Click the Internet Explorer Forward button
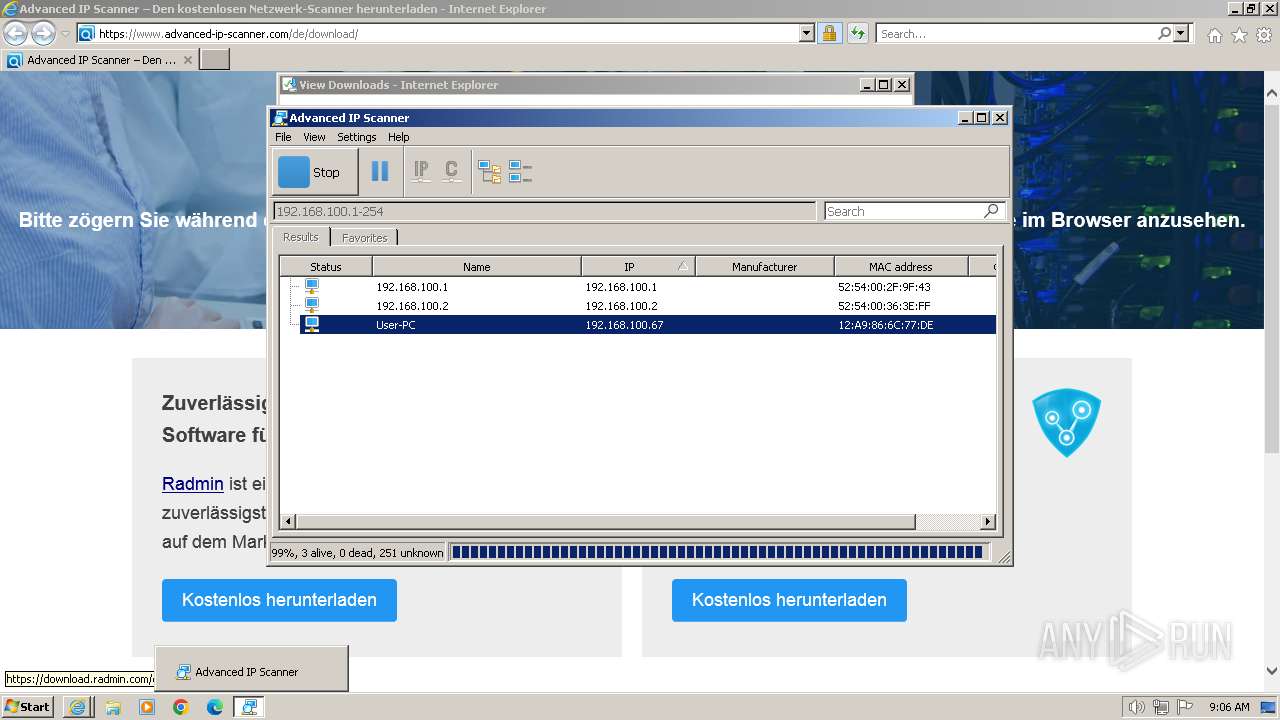Viewport: 1280px width, 720px height. (x=43, y=33)
